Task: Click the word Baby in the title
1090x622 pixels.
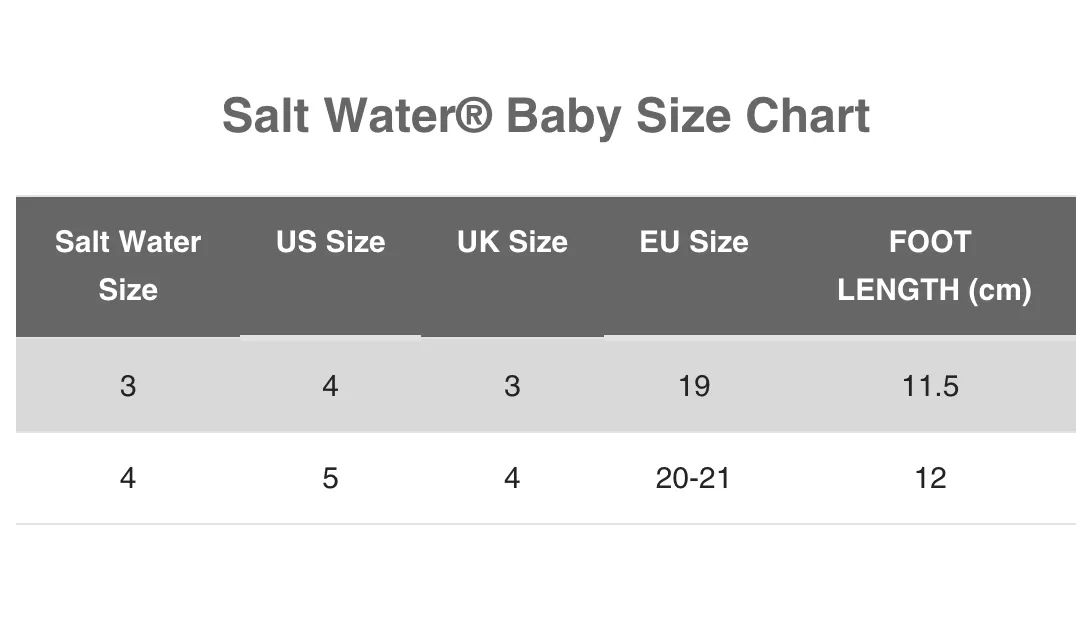Action: tap(564, 117)
